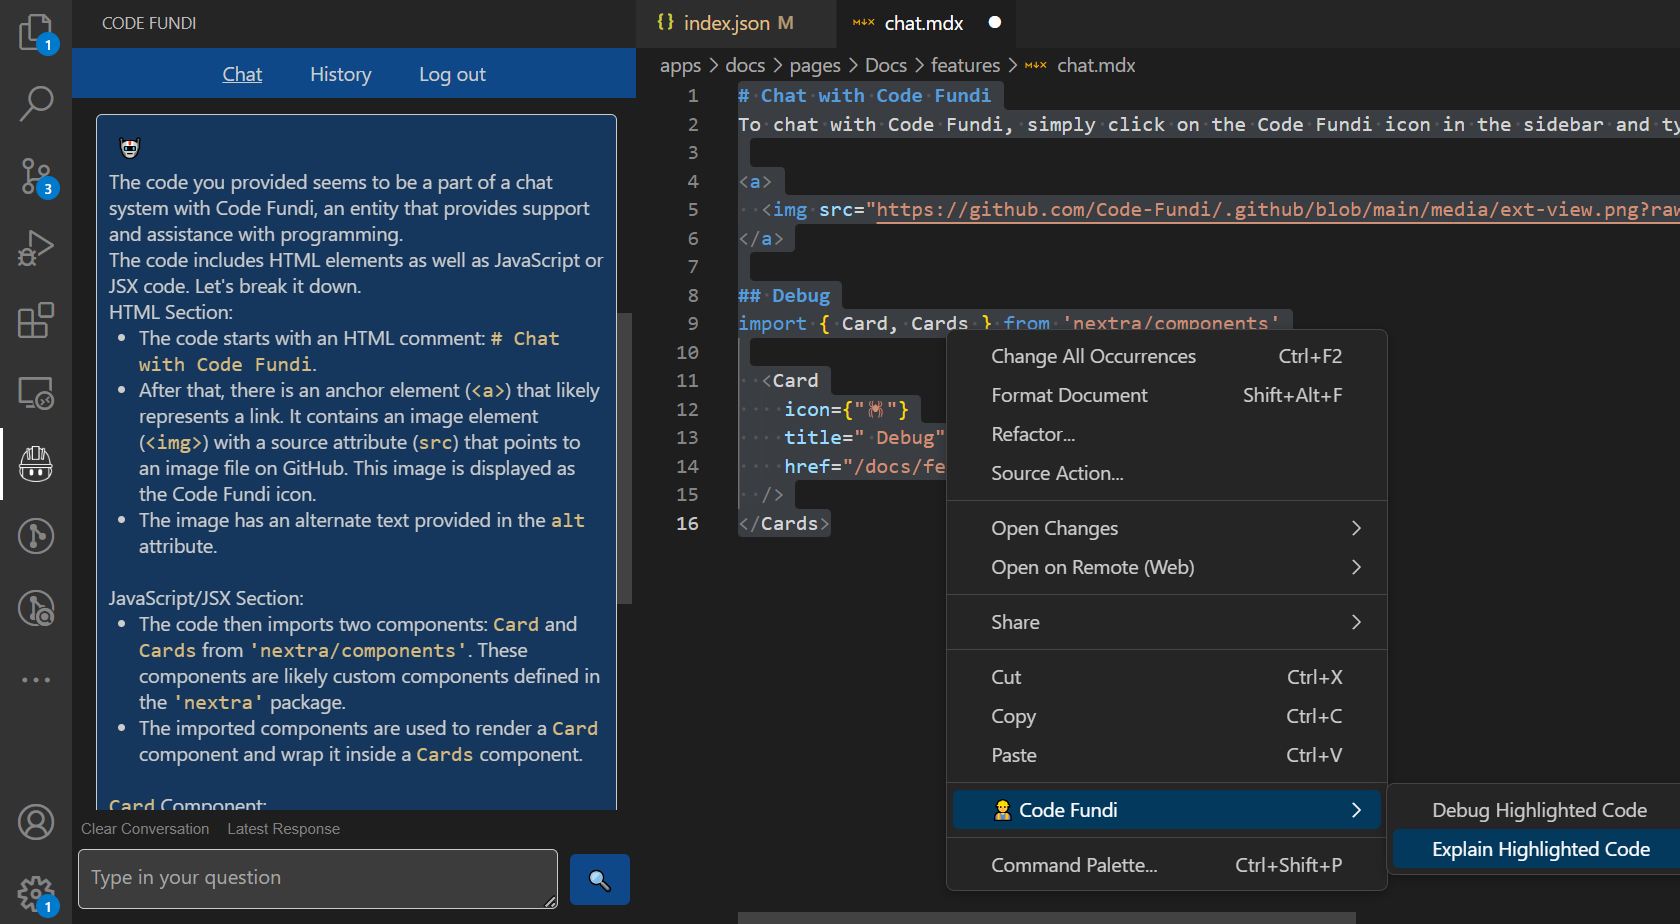The height and width of the screenshot is (924, 1680).
Task: Click the GitHub image URL in code
Action: point(1278,210)
